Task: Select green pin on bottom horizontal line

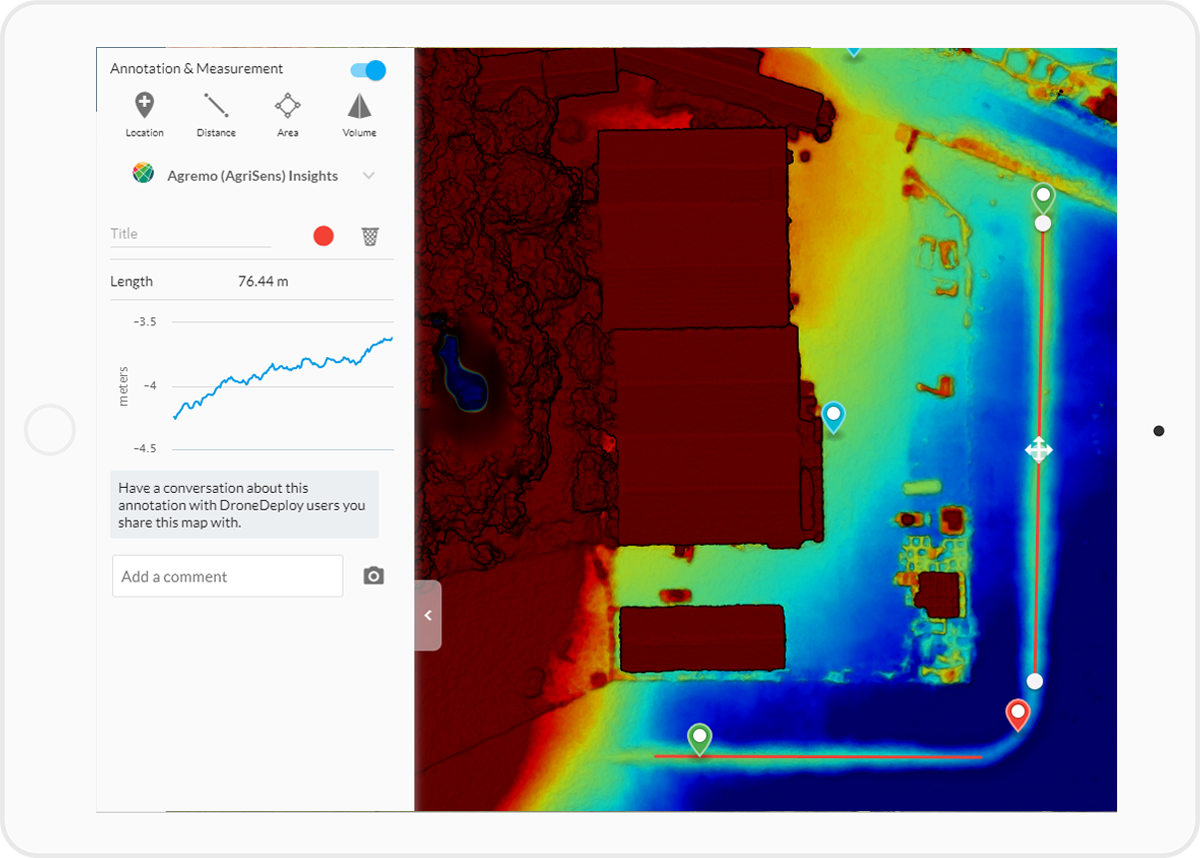Action: pos(700,739)
